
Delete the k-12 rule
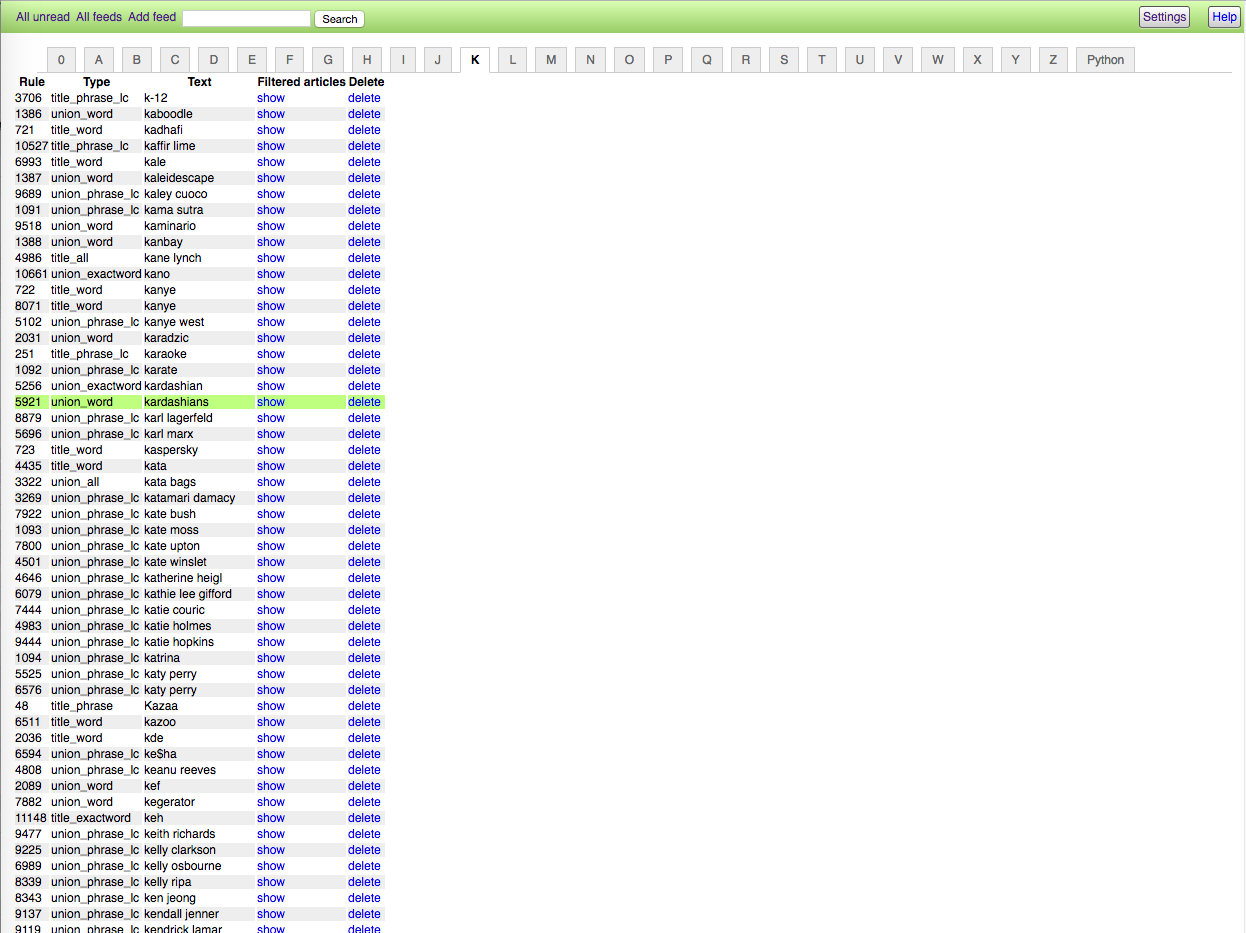point(364,98)
